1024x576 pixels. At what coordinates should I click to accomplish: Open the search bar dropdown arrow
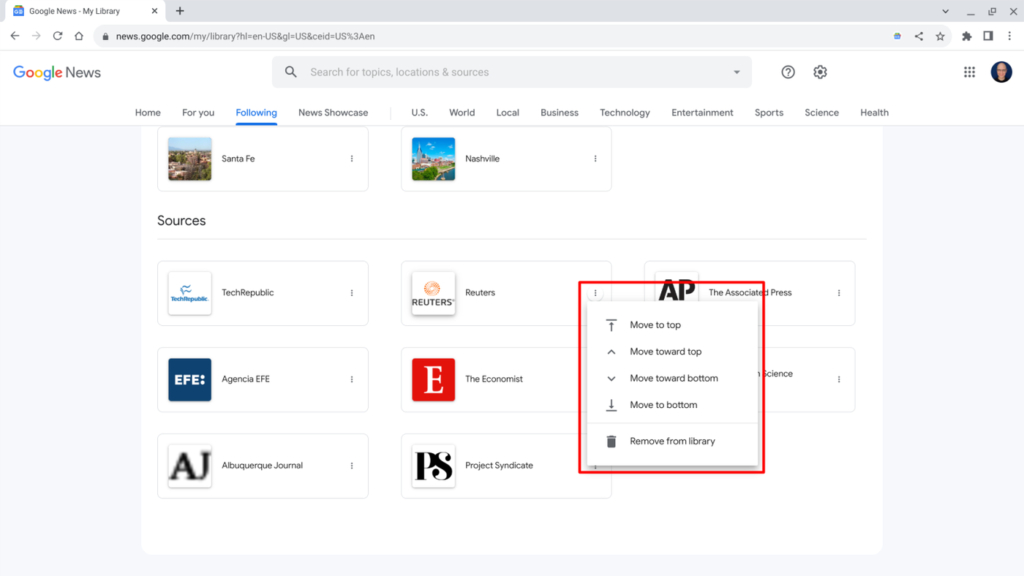tap(736, 72)
